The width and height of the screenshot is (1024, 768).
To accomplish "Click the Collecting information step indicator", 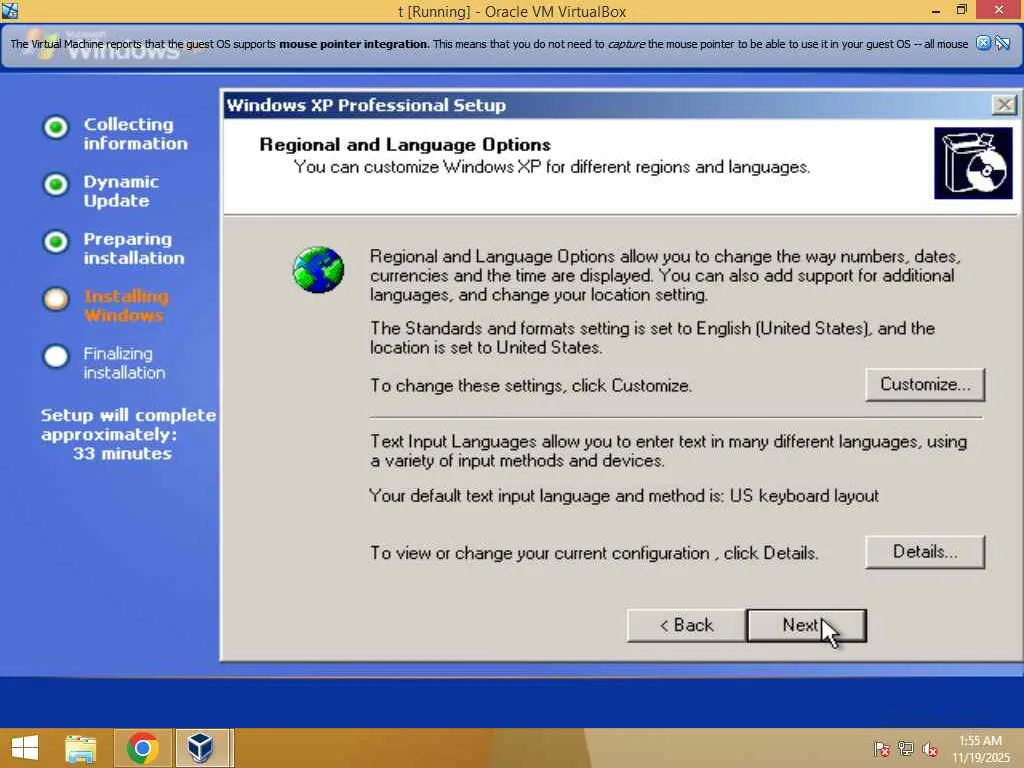I will [x=56, y=127].
